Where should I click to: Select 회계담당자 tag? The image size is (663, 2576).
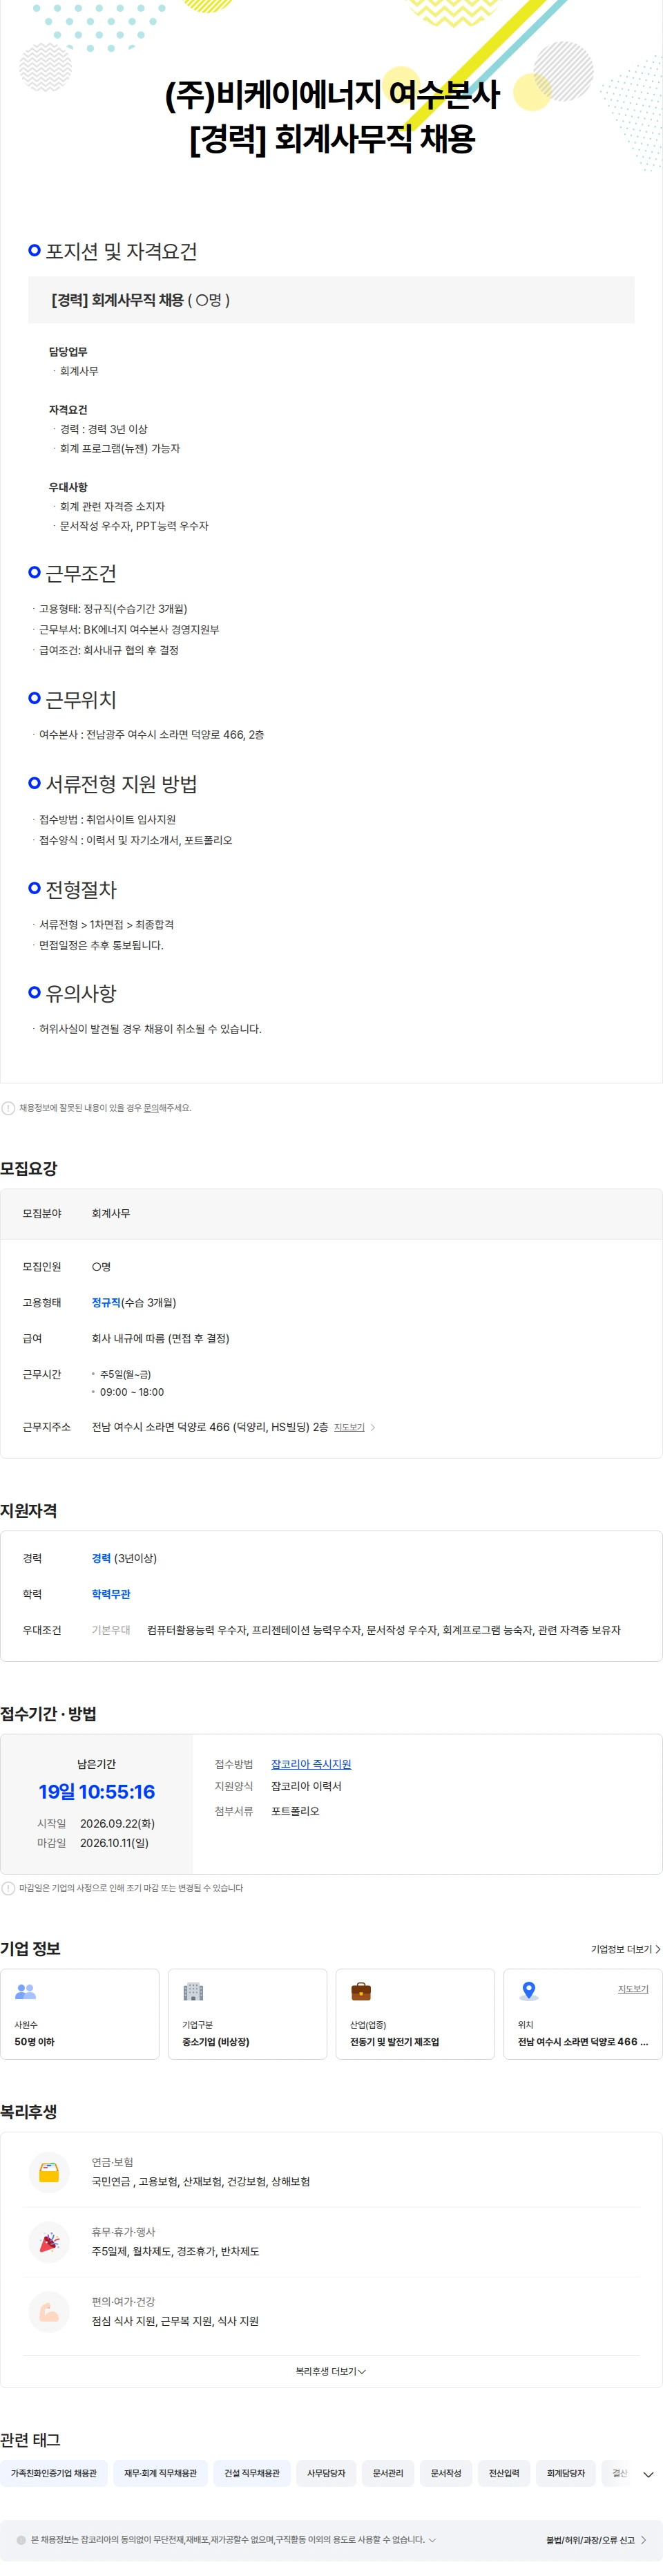coord(566,2474)
